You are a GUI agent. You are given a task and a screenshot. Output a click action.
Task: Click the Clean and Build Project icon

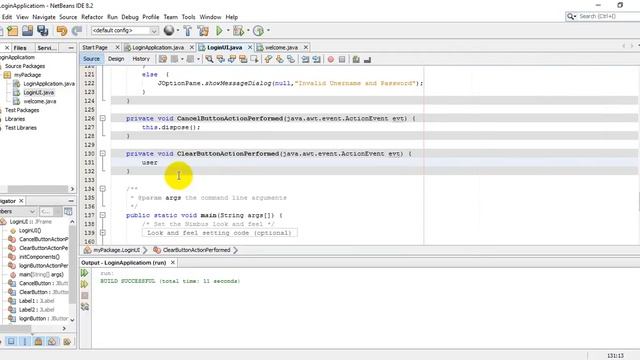(203, 31)
